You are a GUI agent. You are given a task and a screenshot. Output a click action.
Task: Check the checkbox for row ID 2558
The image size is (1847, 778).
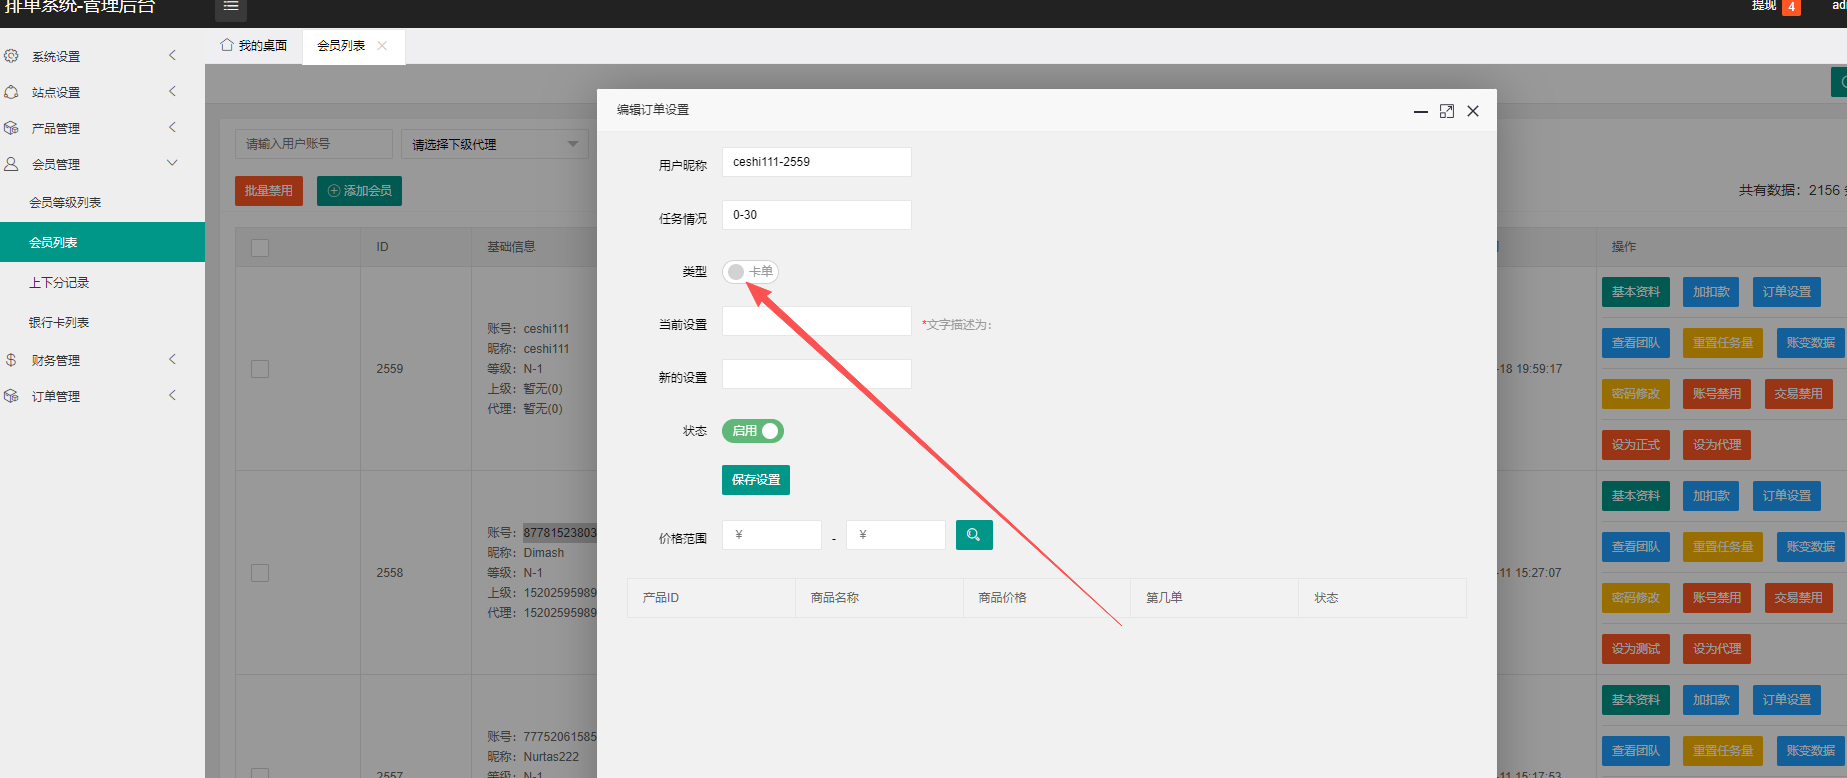pos(260,573)
